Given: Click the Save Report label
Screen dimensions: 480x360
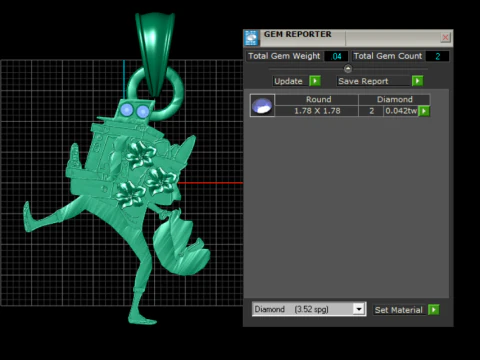Looking at the screenshot, I should pyautogui.click(x=374, y=81).
